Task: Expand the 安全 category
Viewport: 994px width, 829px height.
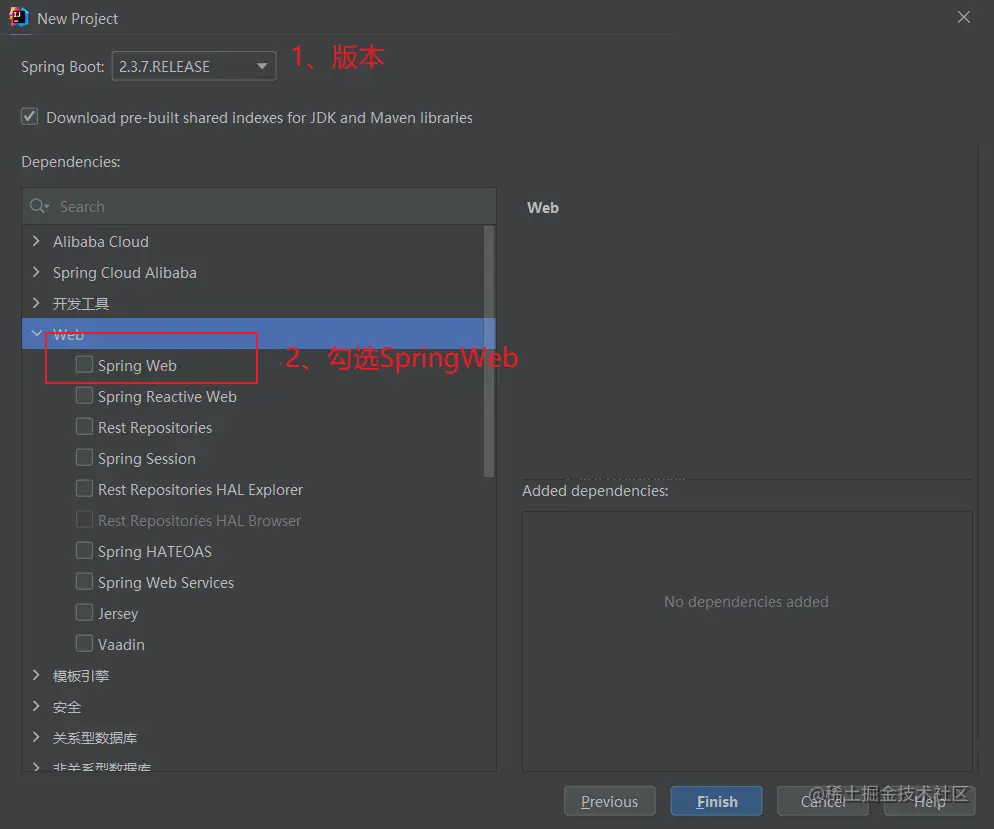Action: pyautogui.click(x=36, y=706)
